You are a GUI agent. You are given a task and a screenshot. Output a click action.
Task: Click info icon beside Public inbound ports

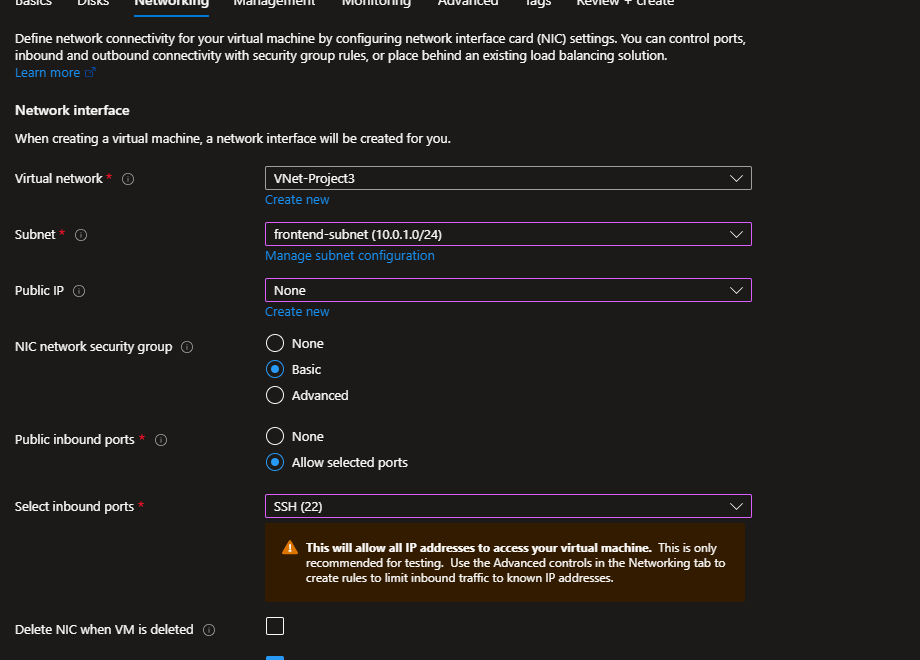tap(161, 440)
